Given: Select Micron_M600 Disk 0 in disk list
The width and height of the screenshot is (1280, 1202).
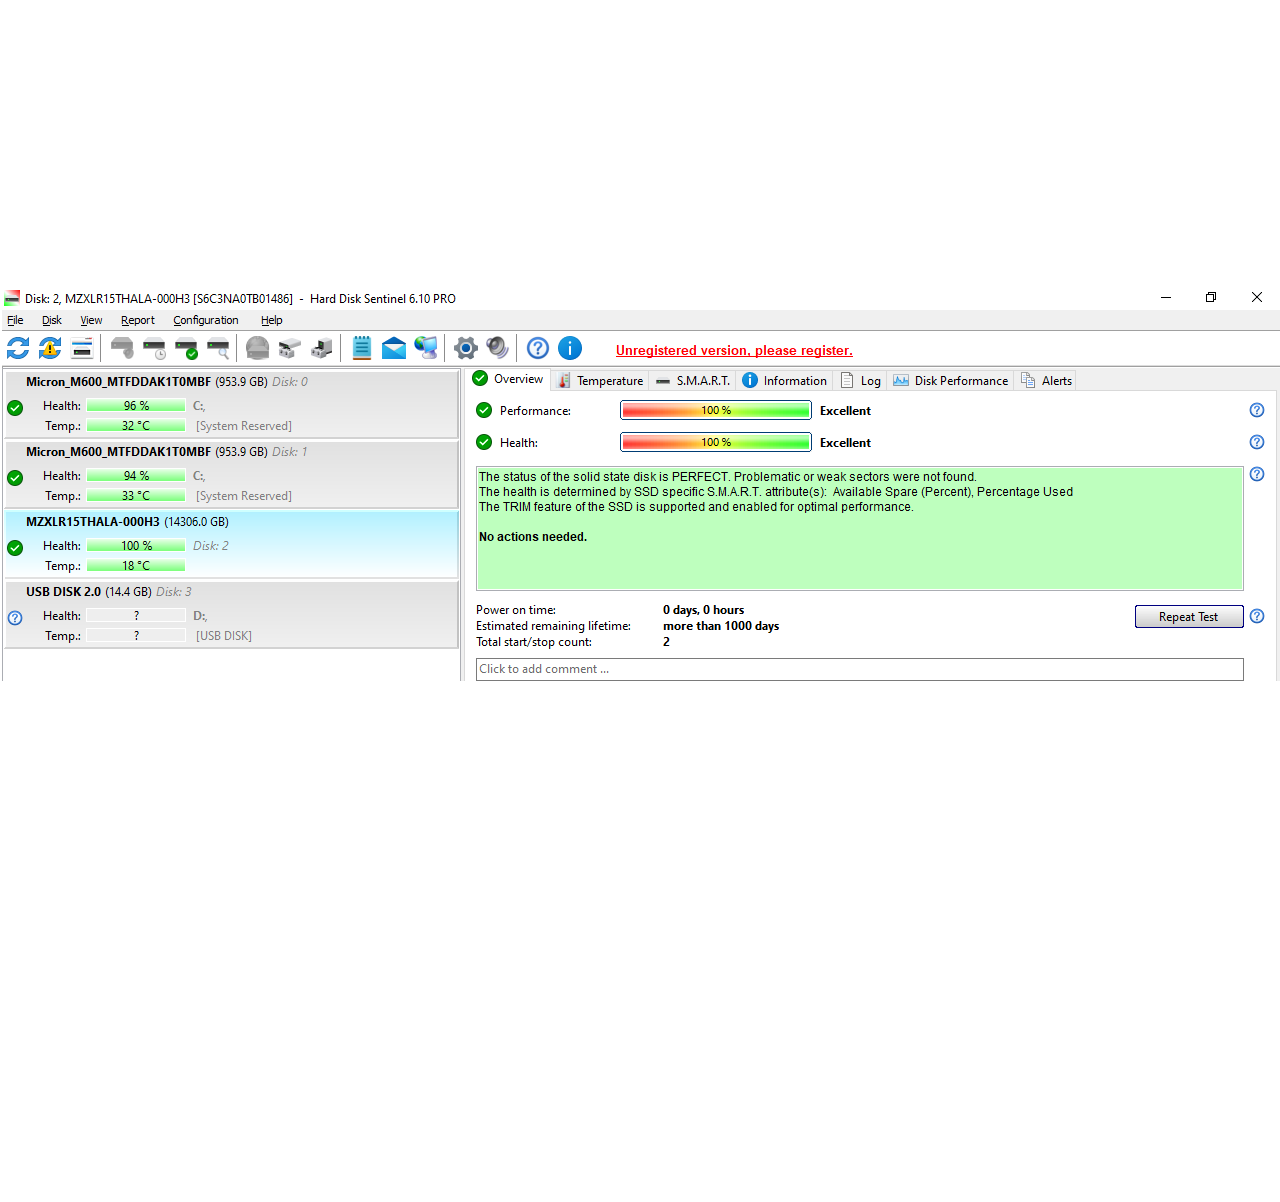Looking at the screenshot, I should point(231,404).
